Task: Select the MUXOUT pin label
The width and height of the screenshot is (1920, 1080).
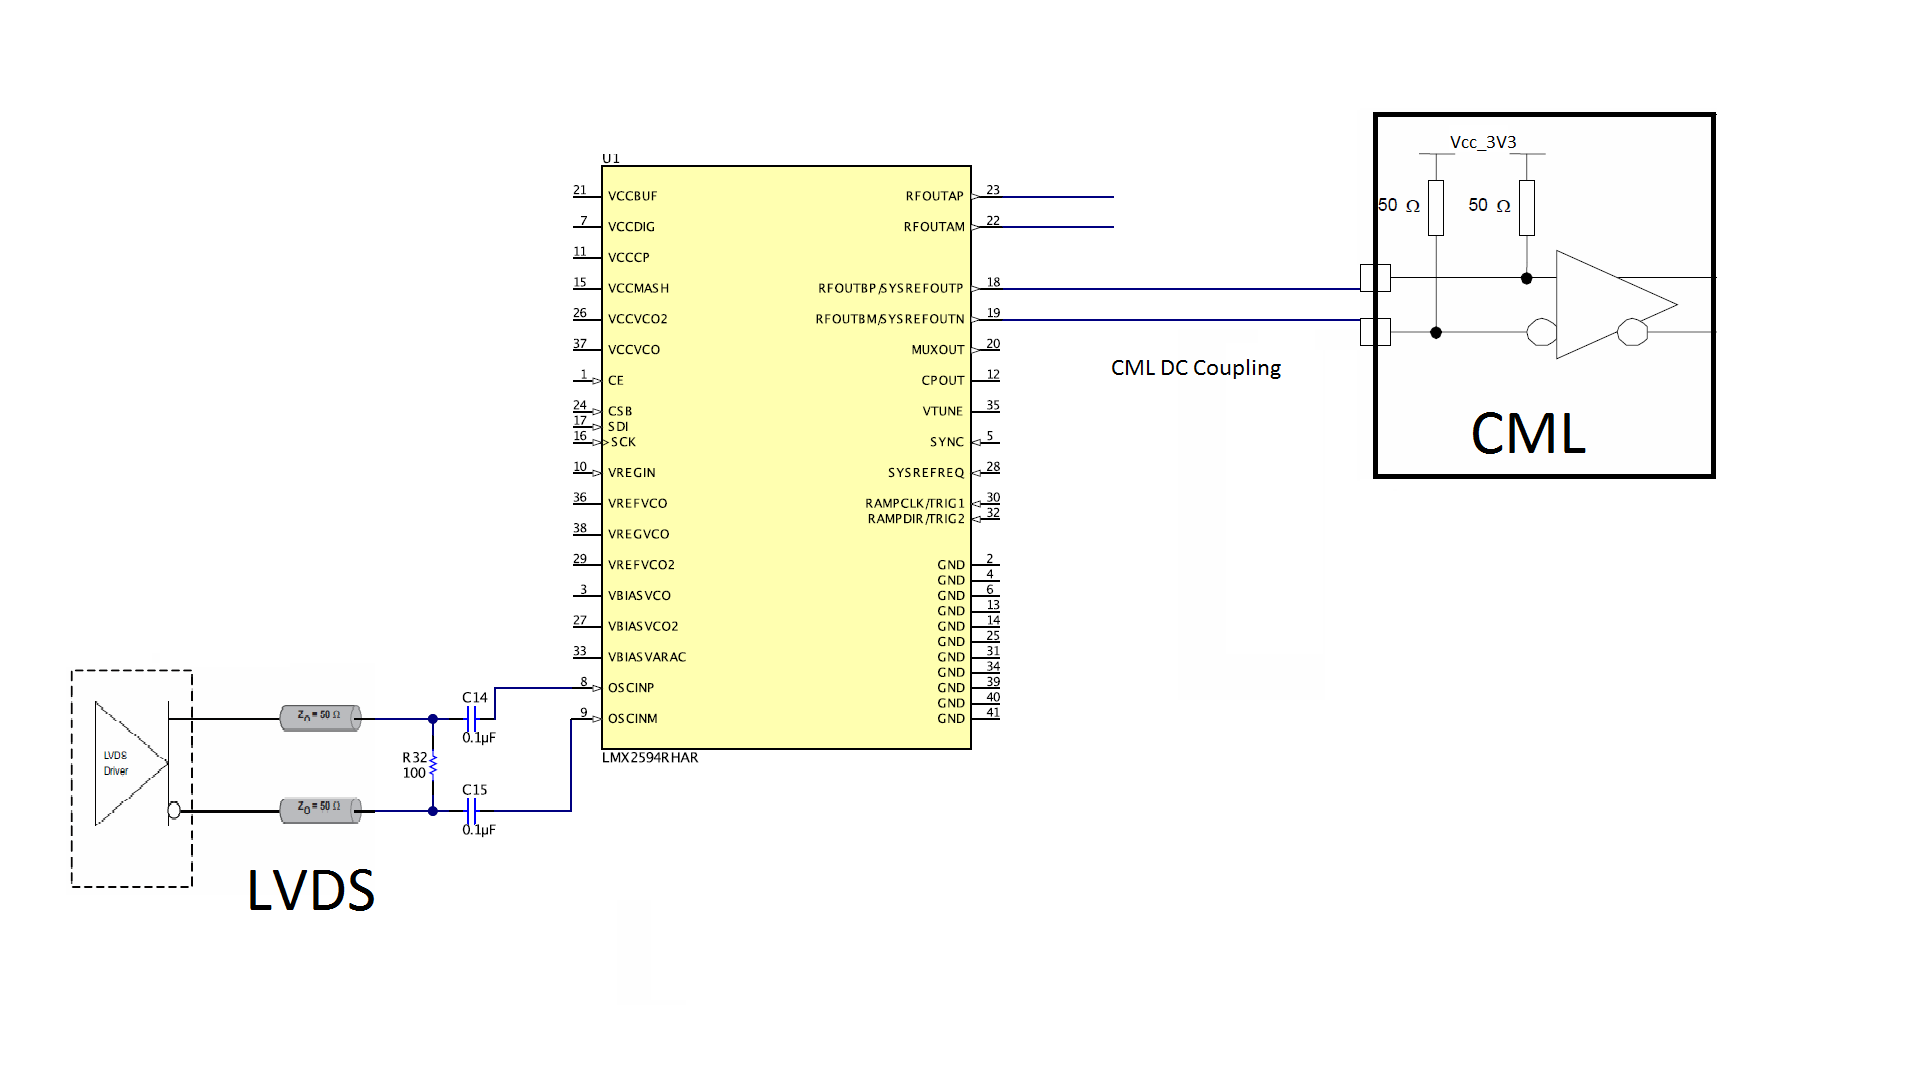Action: click(x=937, y=350)
